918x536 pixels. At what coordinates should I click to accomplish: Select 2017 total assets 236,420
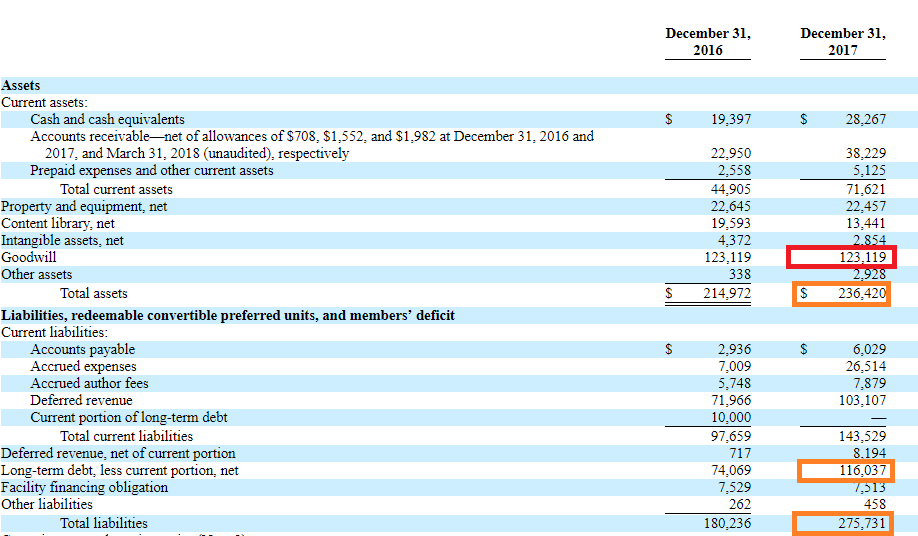coord(862,294)
